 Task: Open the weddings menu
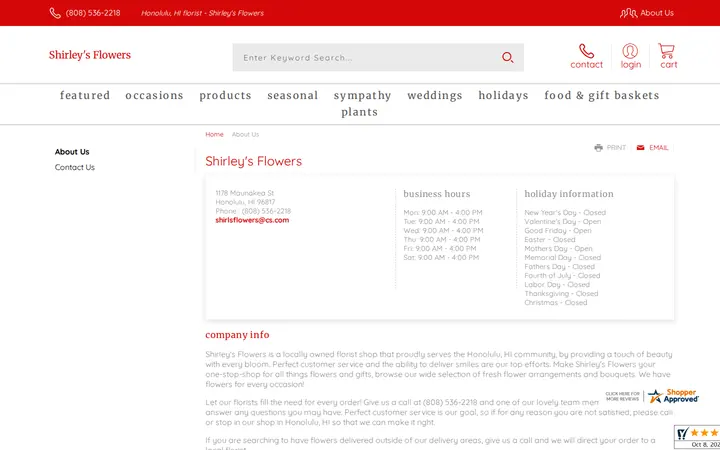435,96
